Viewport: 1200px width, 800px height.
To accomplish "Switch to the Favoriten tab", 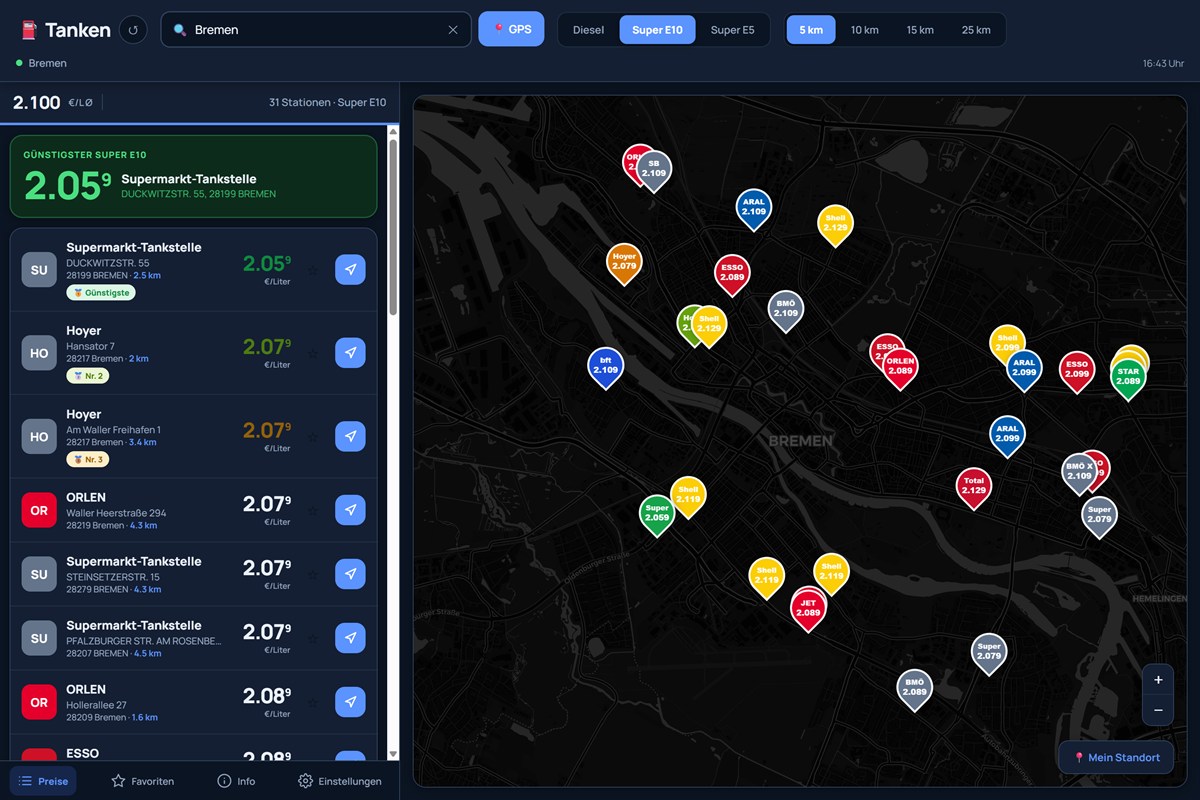I will point(142,781).
